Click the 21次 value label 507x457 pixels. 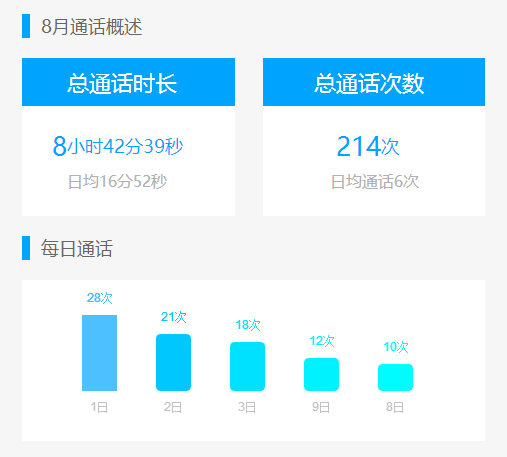(173, 317)
